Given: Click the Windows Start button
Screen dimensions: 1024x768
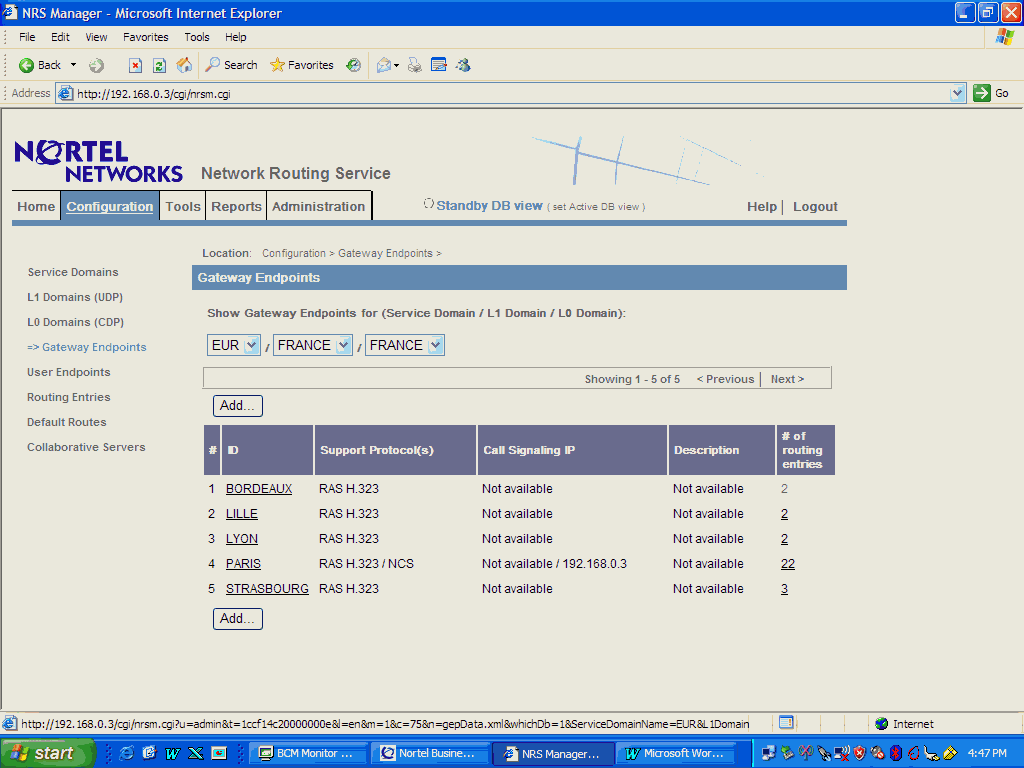Looking at the screenshot, I should pyautogui.click(x=46, y=753).
